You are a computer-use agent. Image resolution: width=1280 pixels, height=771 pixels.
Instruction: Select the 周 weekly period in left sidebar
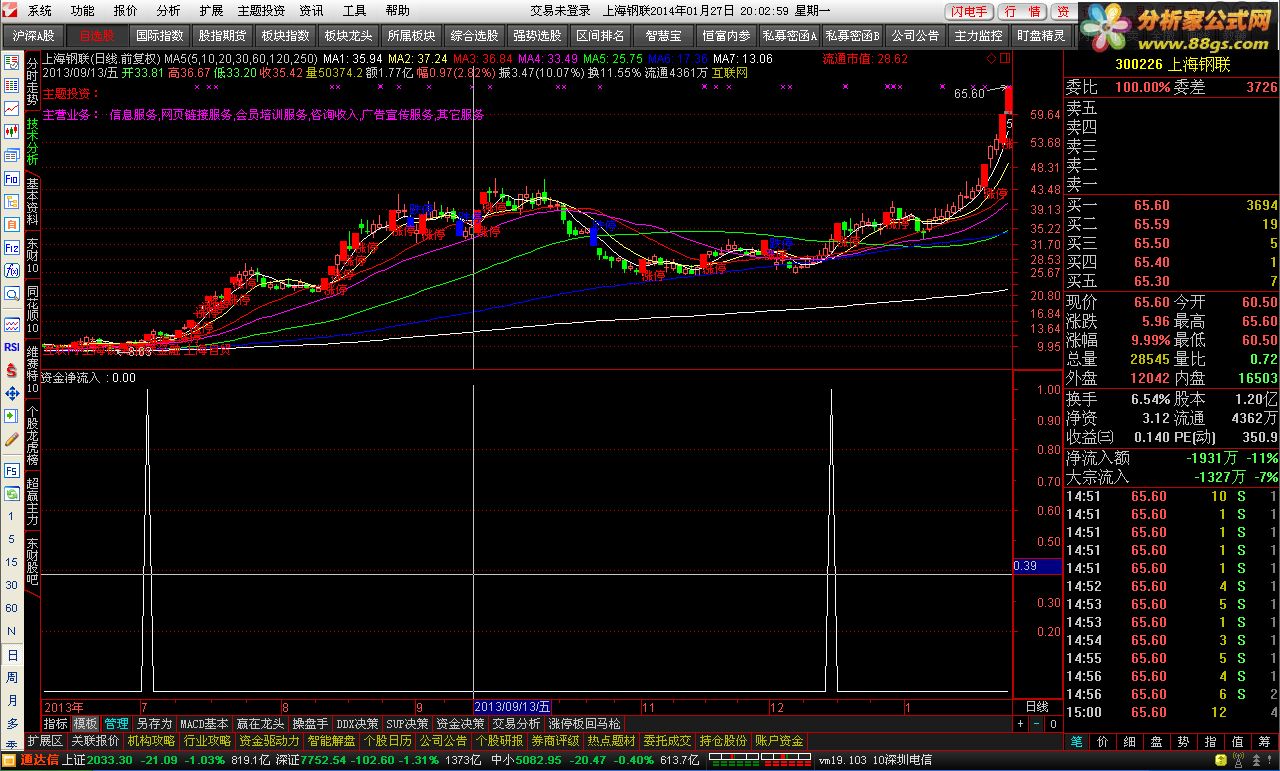tap(12, 678)
